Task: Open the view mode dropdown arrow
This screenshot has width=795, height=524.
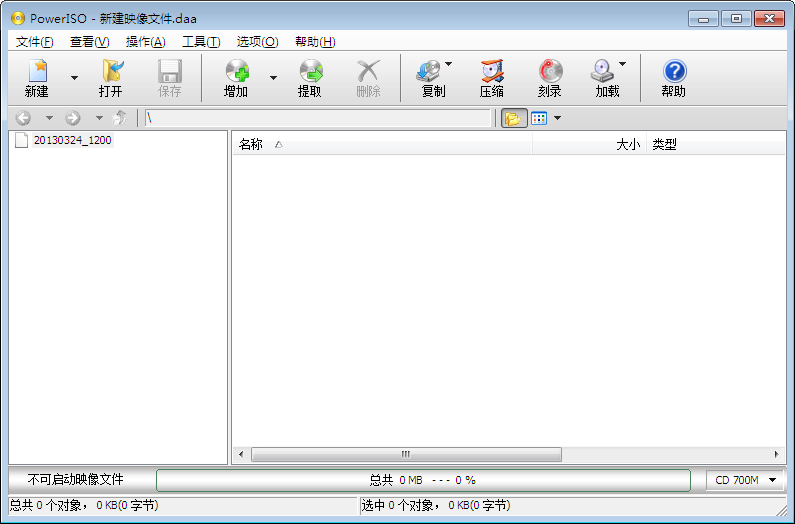Action: pos(558,118)
